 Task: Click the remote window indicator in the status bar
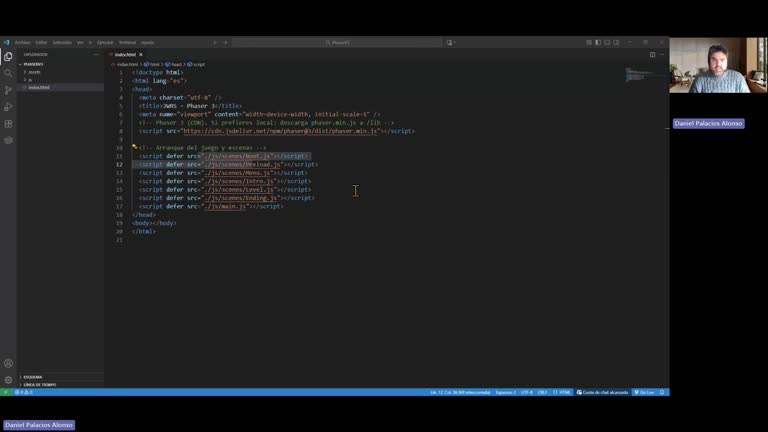coord(5,392)
